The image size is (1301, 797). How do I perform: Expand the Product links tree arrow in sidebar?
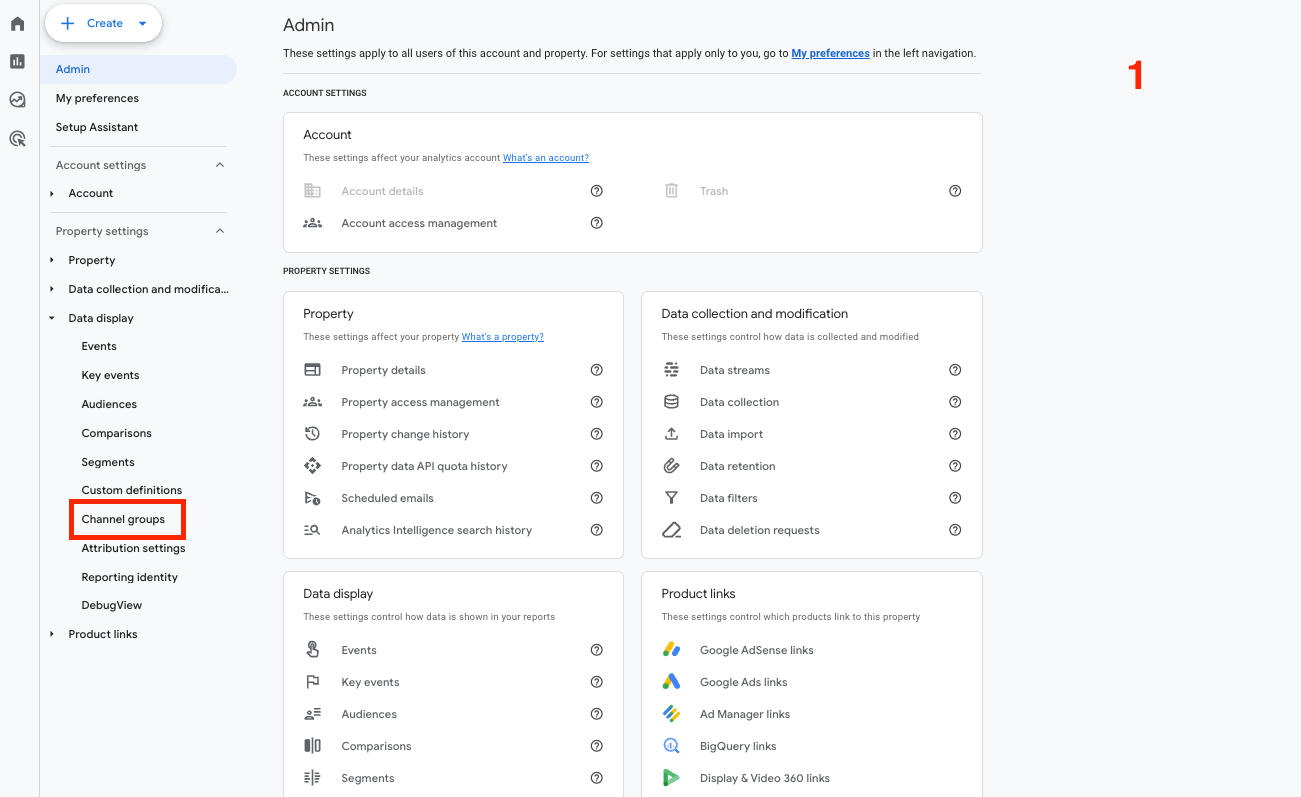[52, 634]
